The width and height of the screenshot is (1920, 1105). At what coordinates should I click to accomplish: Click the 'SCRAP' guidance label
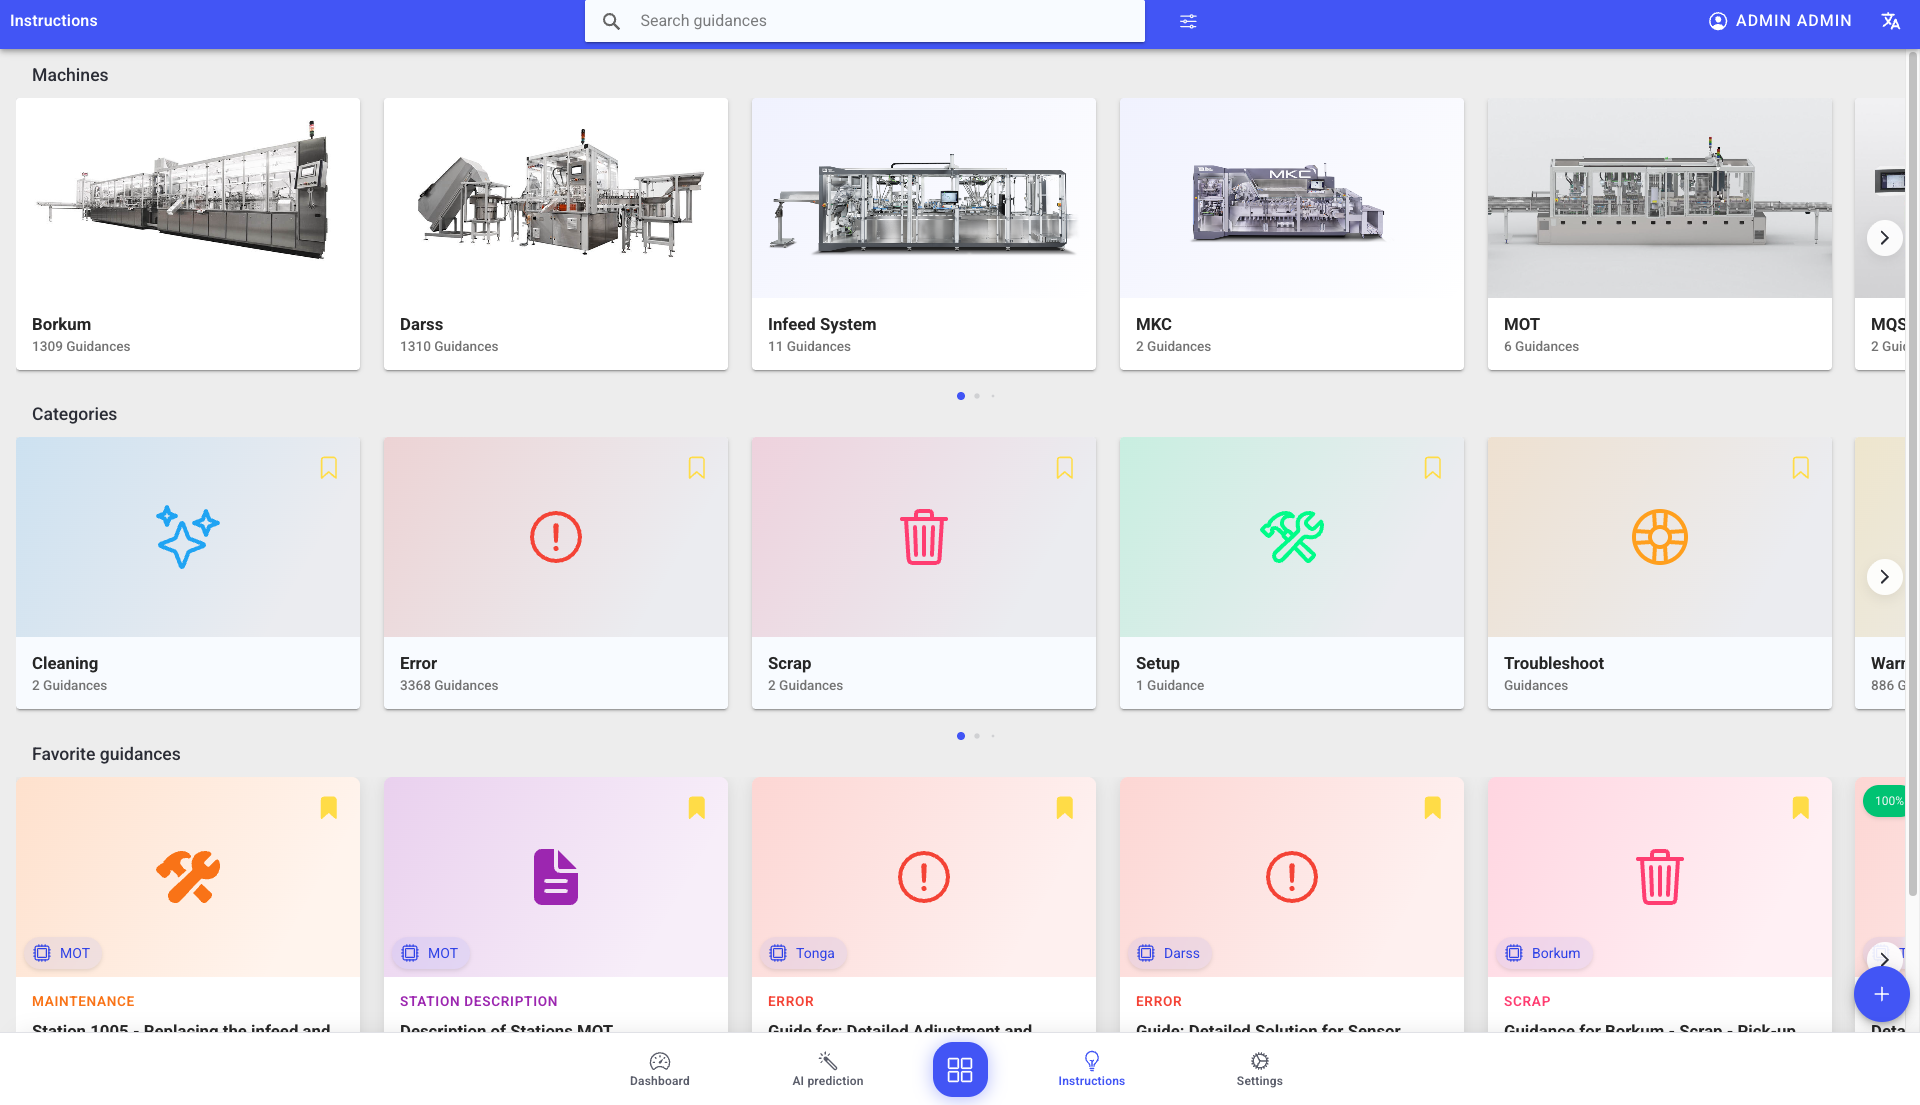[x=1527, y=1001]
